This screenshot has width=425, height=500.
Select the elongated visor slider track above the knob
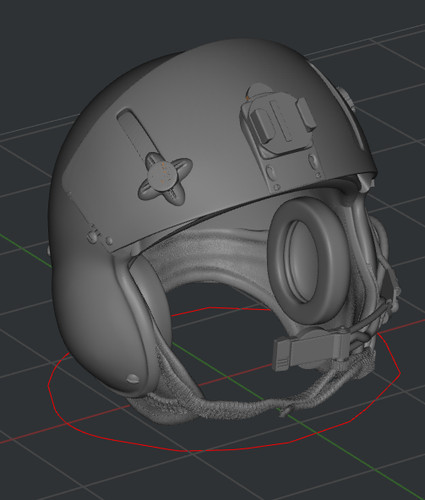tap(137, 133)
